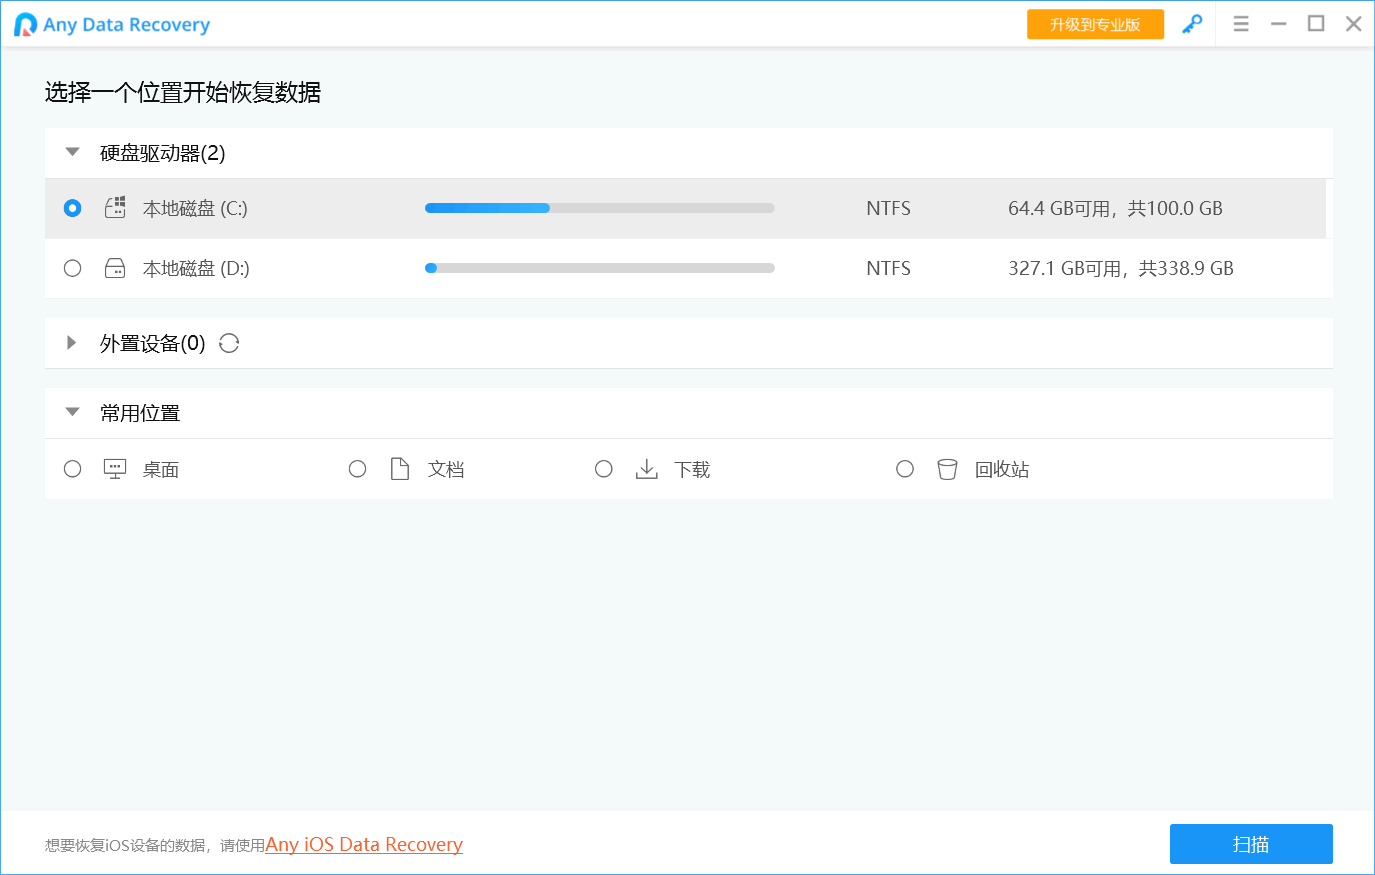Refresh external devices with the reload icon

coord(229,343)
